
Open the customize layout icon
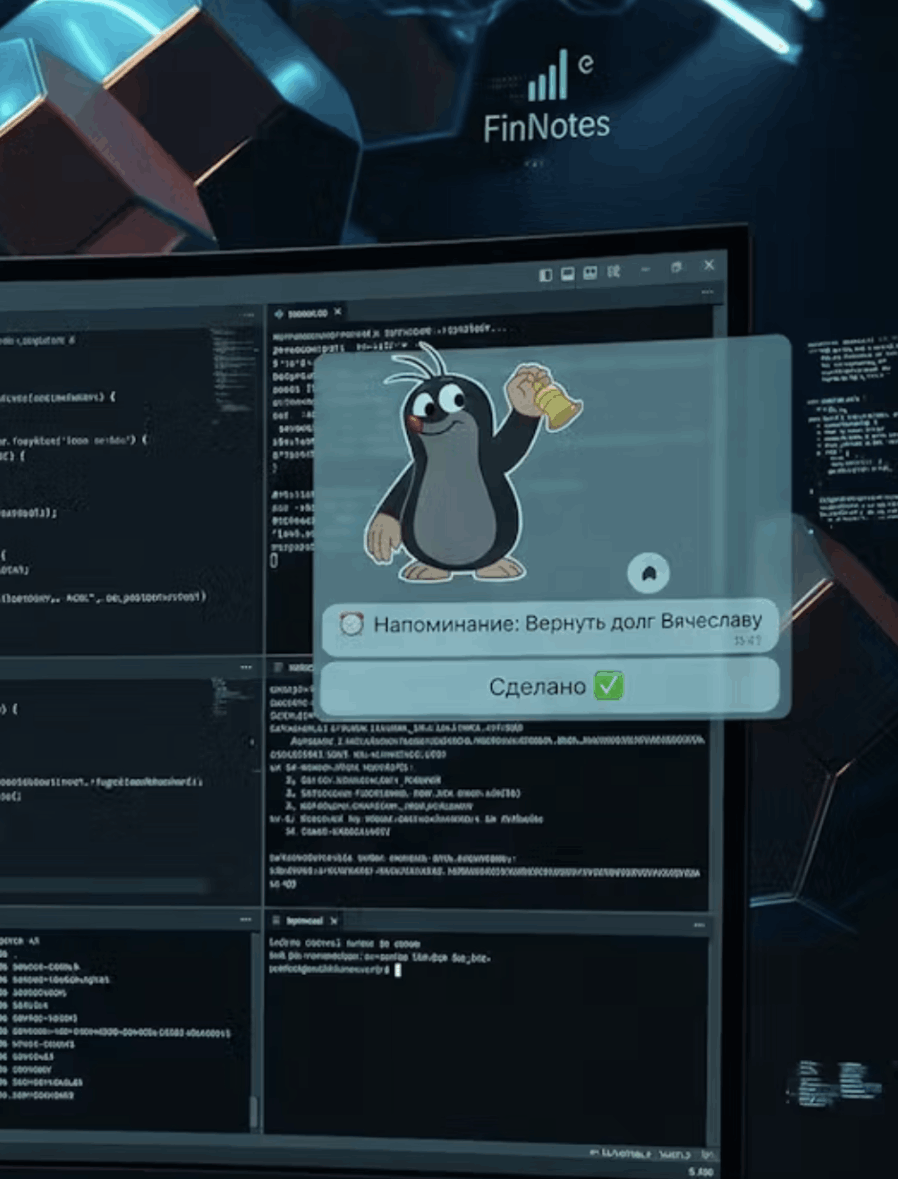(614, 272)
